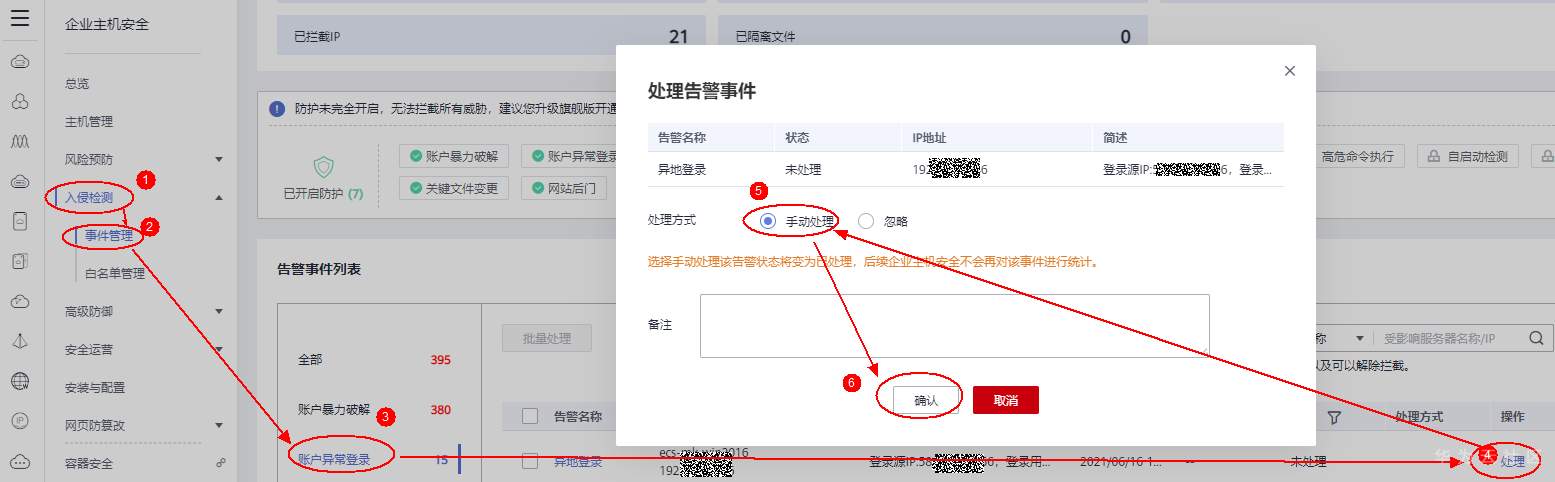The width and height of the screenshot is (1555, 482).
Task: Click the 企业主机安全 sidebar title
Action: 107,24
